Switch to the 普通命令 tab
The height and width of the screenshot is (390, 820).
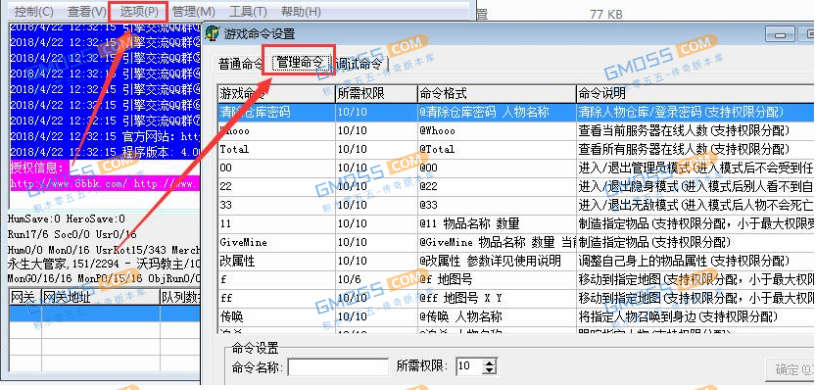241,64
